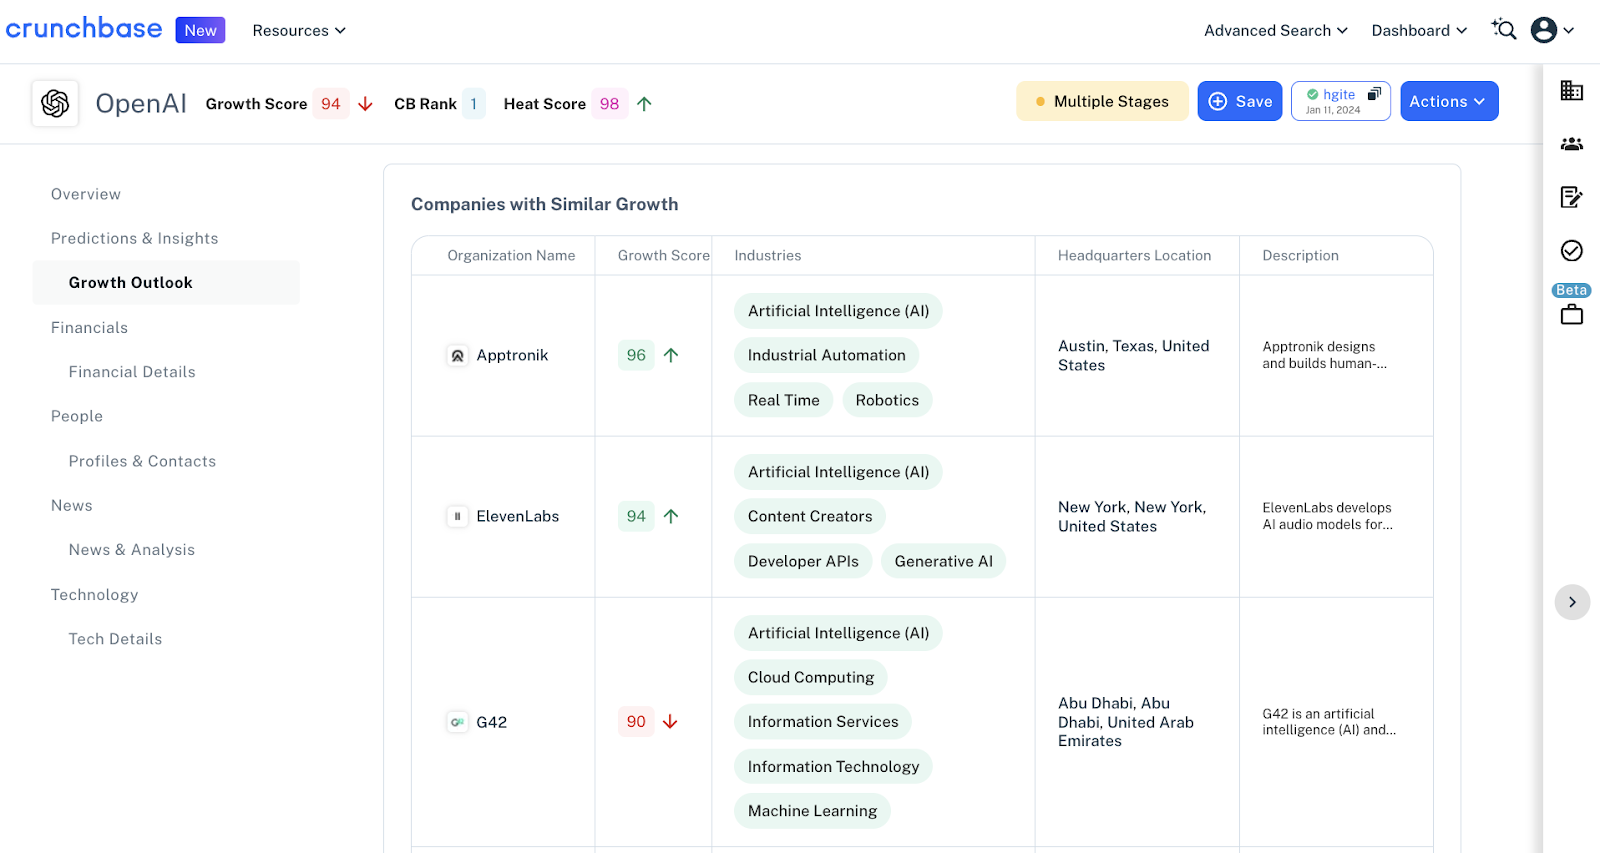Click the Multiple Stages status pill
This screenshot has width=1600, height=853.
(1102, 101)
